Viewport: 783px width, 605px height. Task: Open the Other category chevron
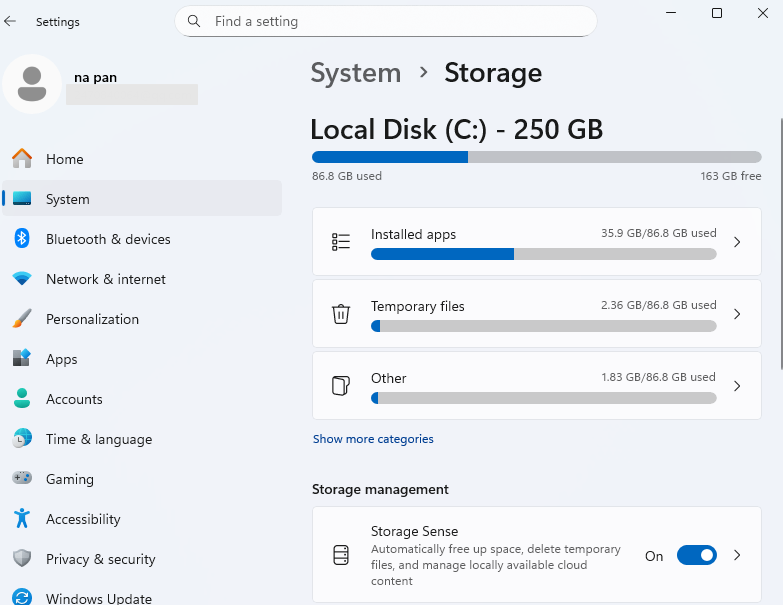[737, 386]
